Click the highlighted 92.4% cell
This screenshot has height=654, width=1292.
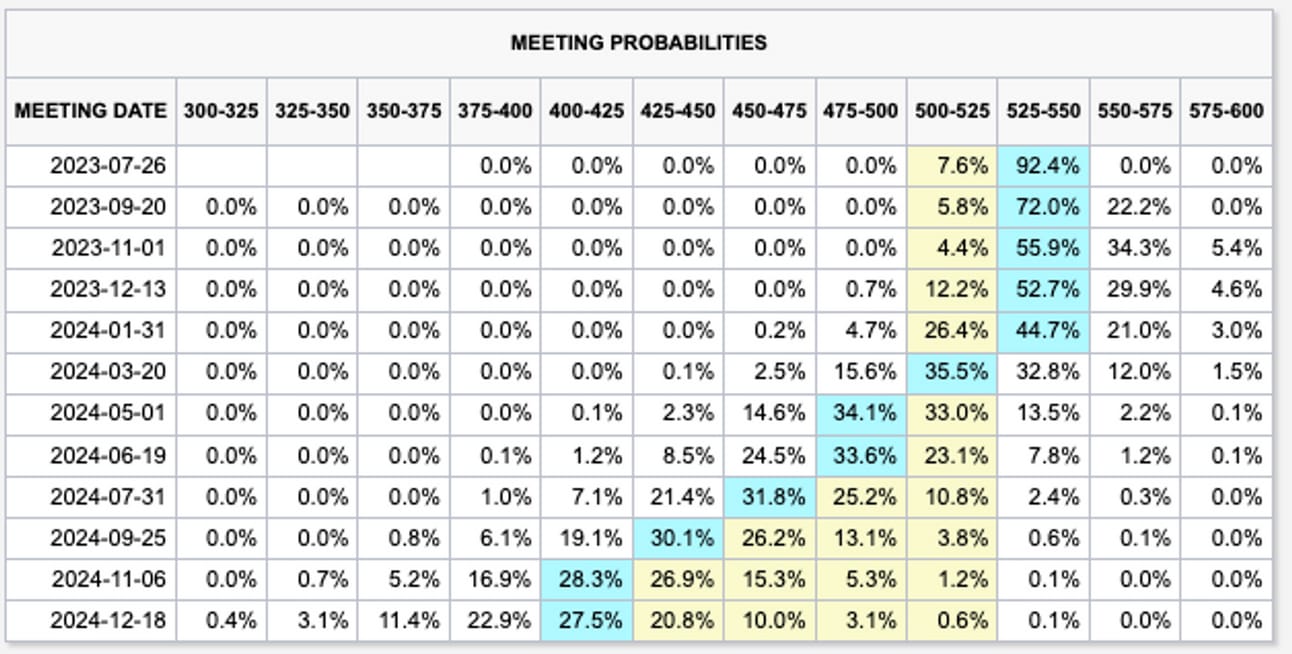pos(1044,166)
